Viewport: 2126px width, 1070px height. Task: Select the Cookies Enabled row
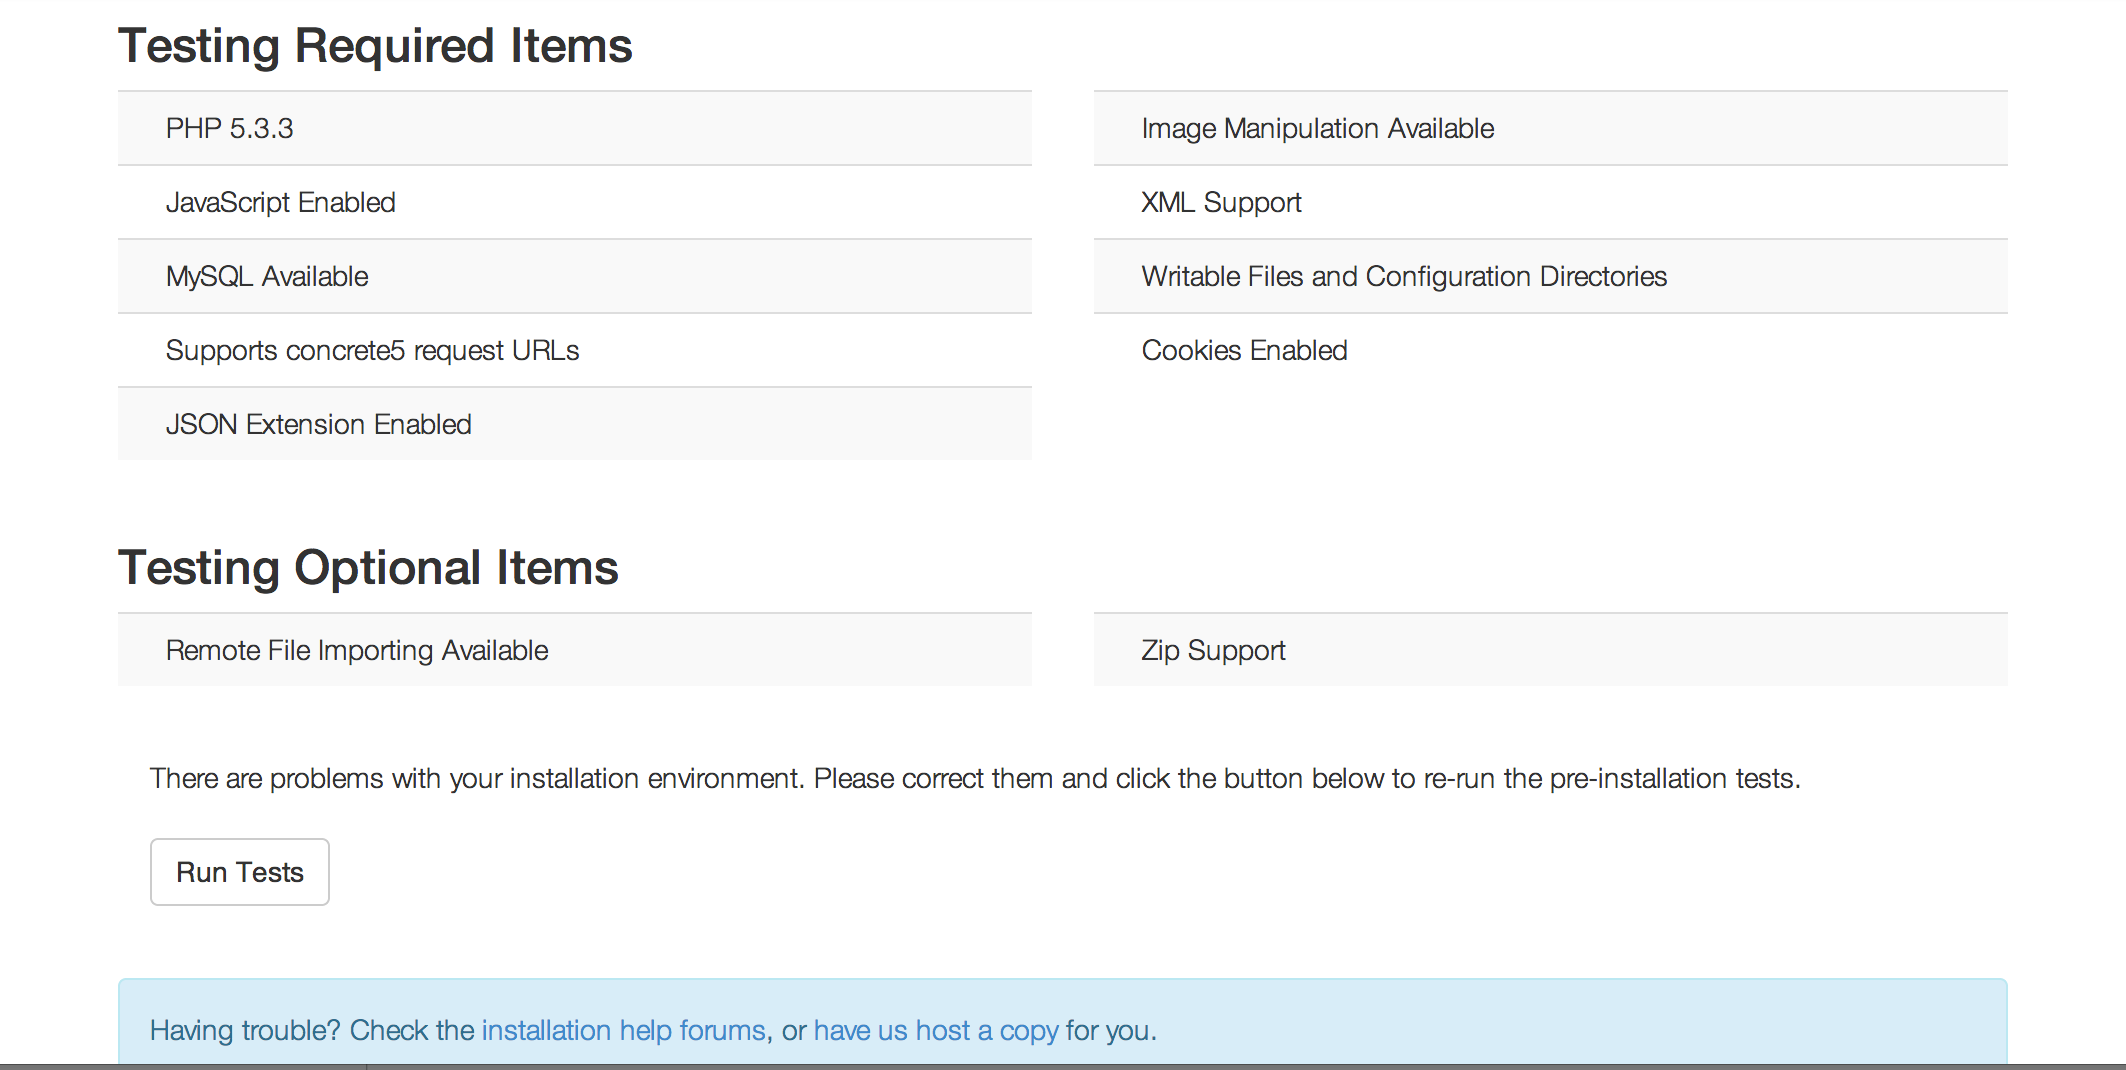pos(1551,350)
